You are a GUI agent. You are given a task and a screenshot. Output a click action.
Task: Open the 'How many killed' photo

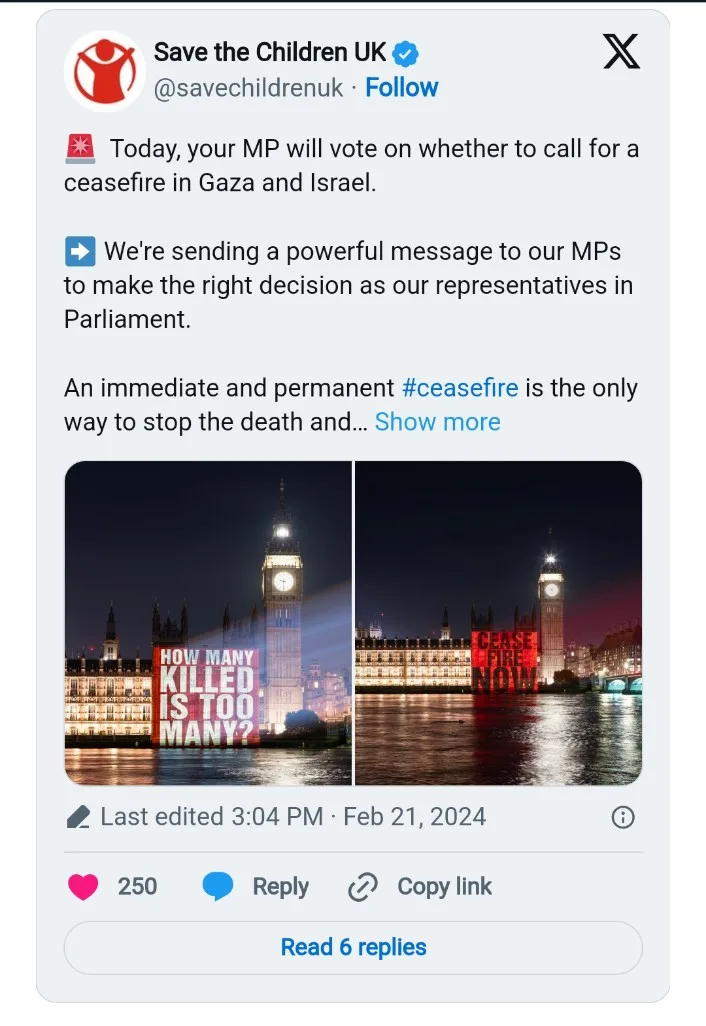pyautogui.click(x=208, y=623)
